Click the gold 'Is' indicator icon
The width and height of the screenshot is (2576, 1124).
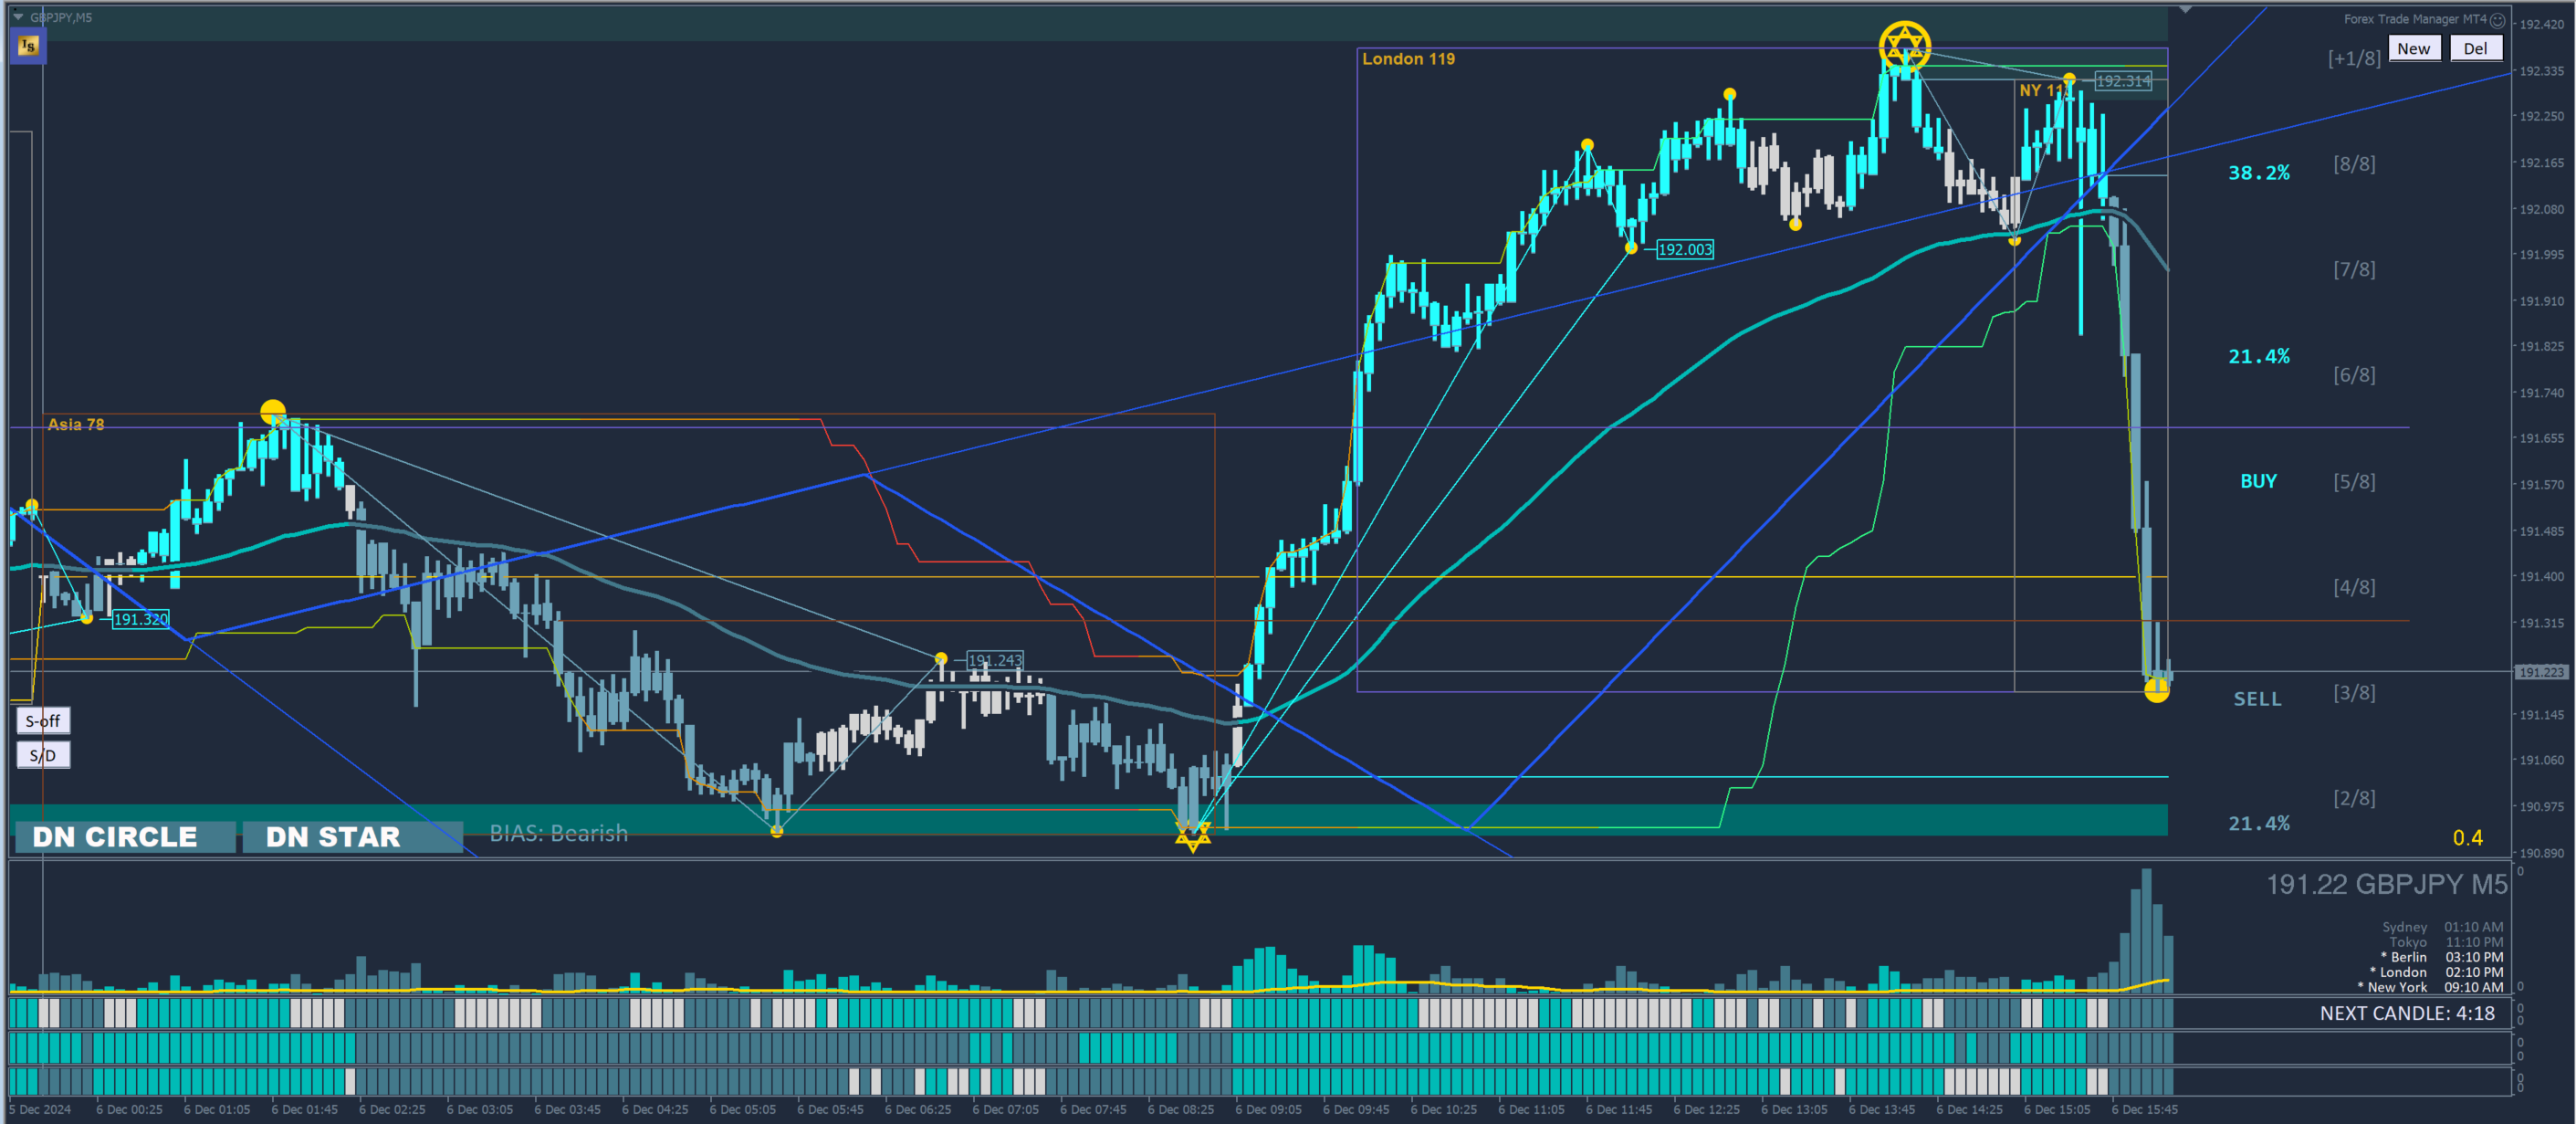coord(28,46)
